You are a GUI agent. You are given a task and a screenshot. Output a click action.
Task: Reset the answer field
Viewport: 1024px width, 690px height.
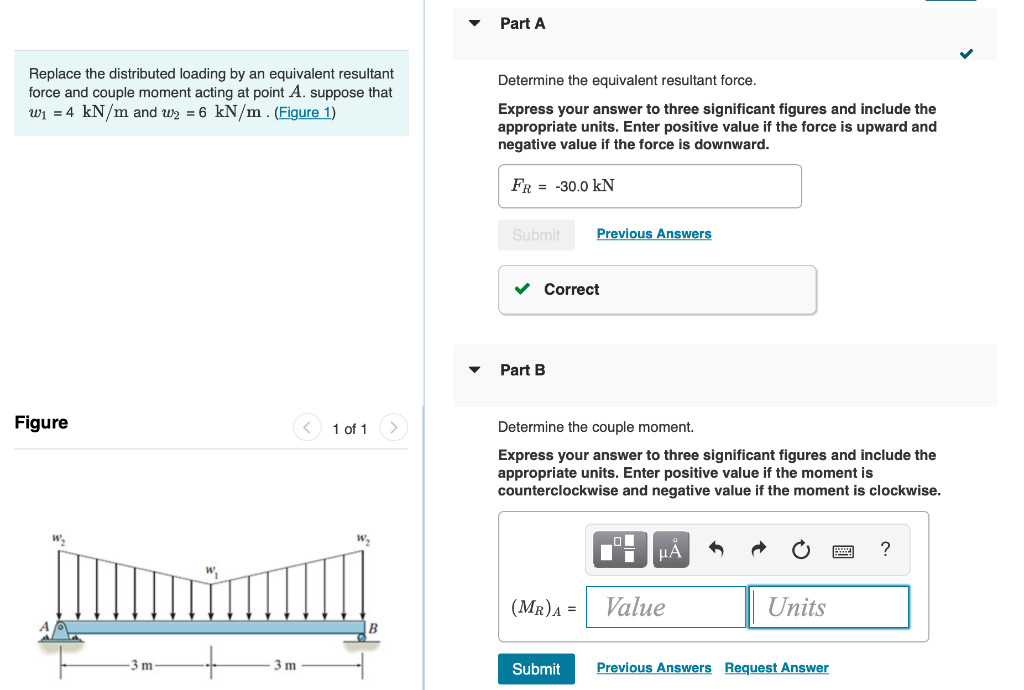[x=801, y=548]
